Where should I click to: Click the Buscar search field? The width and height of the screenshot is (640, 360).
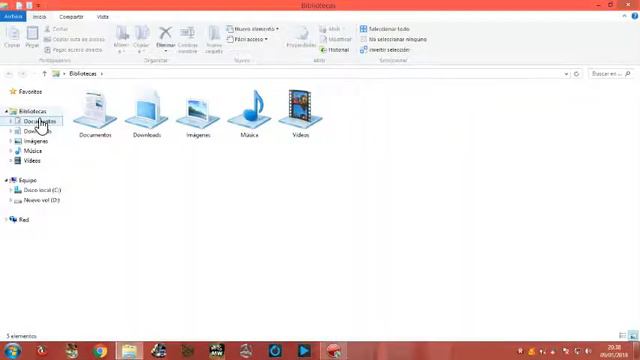611,74
